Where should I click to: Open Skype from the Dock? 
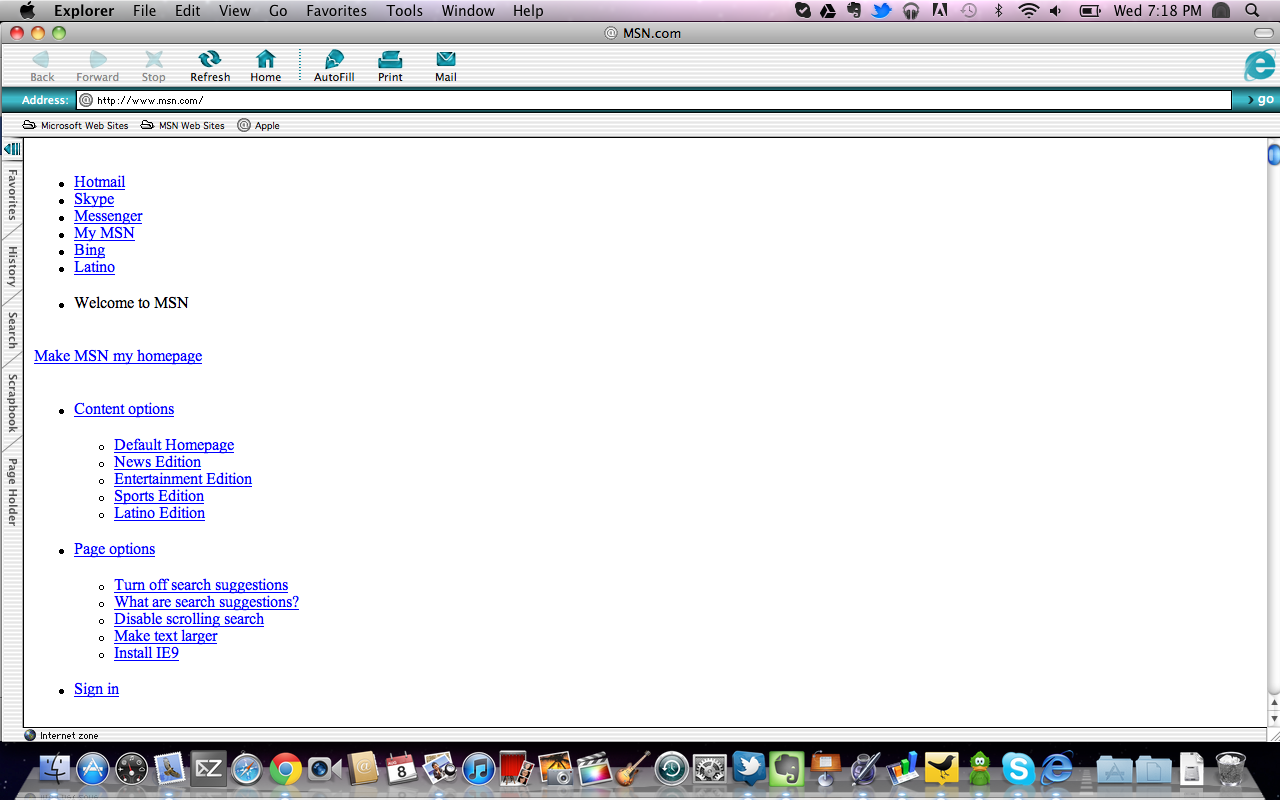click(1018, 769)
